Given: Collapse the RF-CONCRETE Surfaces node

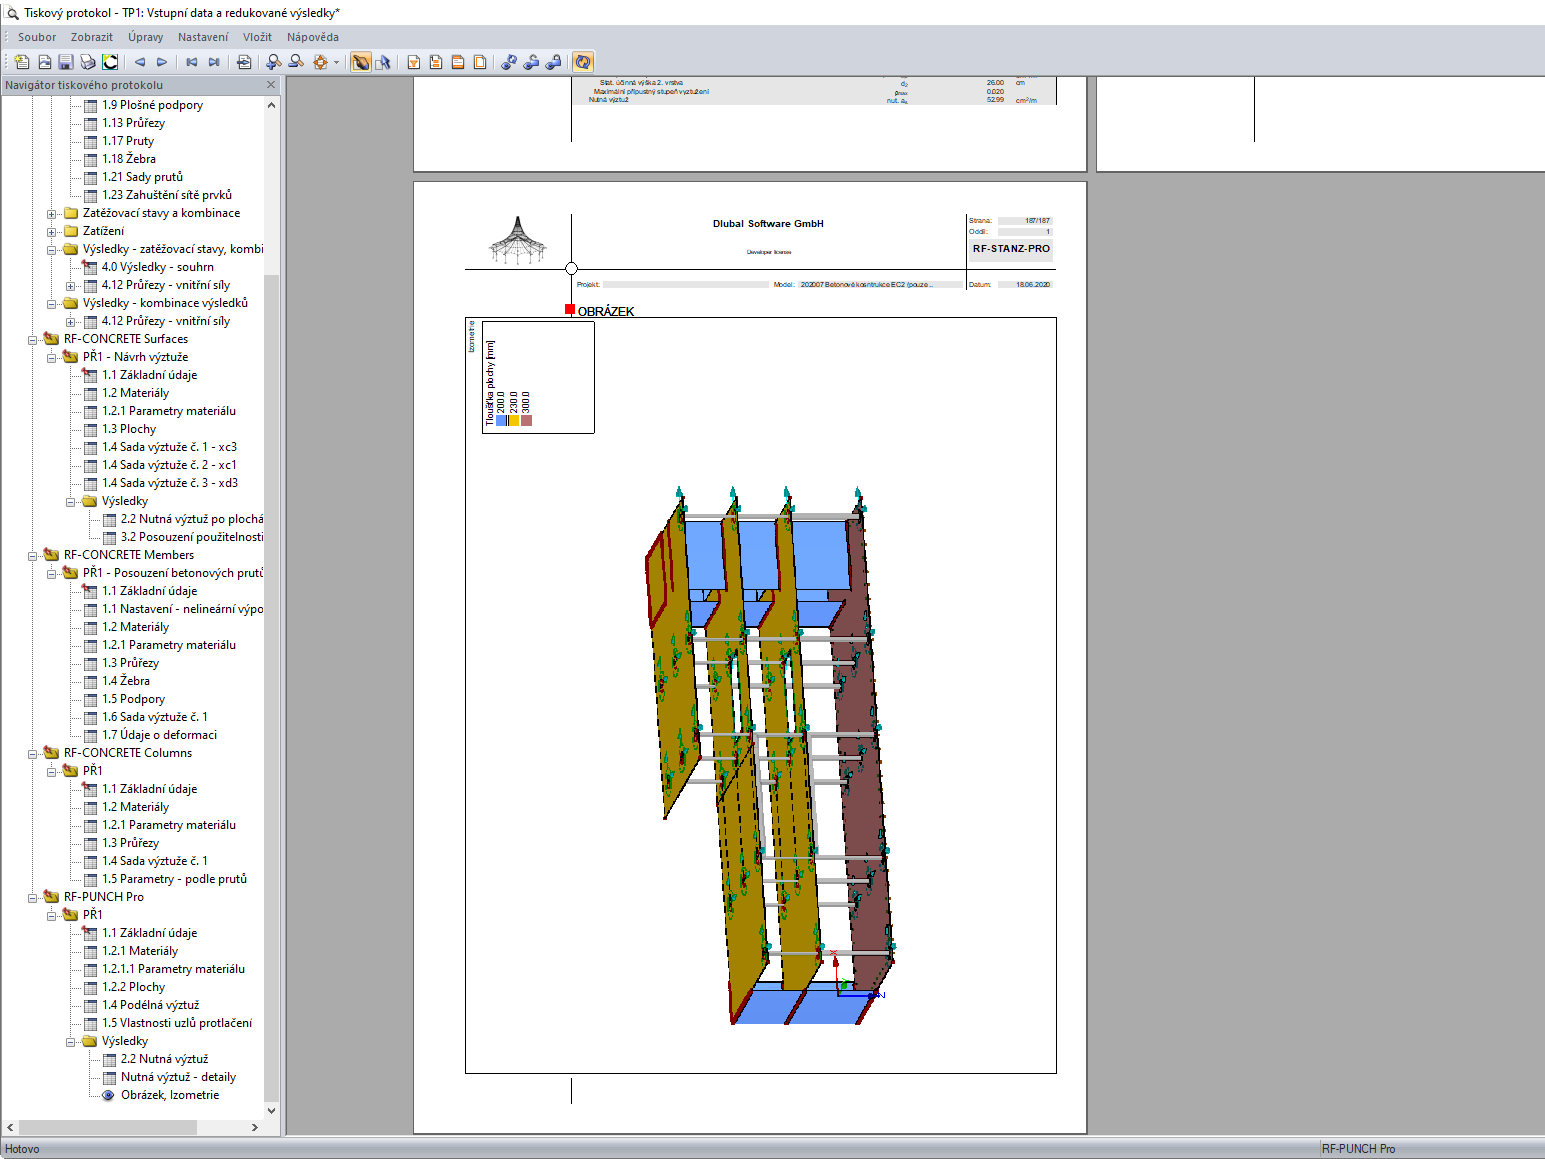Looking at the screenshot, I should pos(33,339).
